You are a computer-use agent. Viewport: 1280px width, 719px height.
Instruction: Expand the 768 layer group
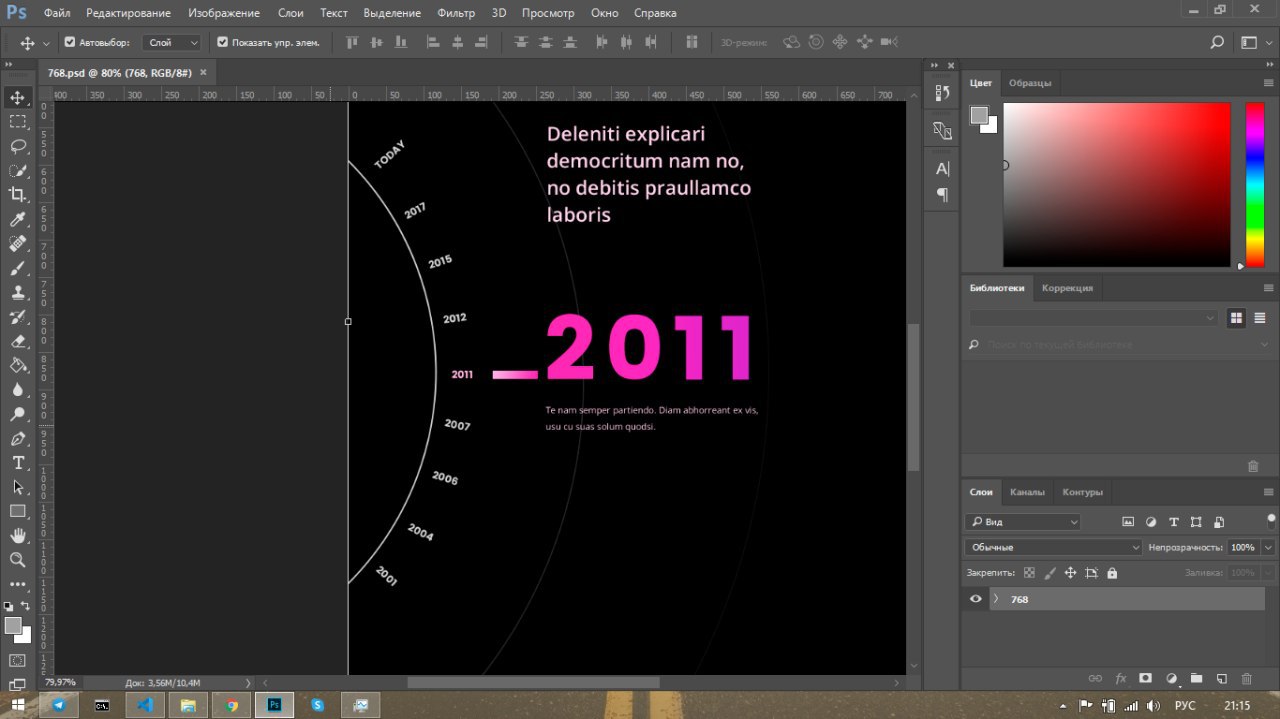pyautogui.click(x=996, y=599)
